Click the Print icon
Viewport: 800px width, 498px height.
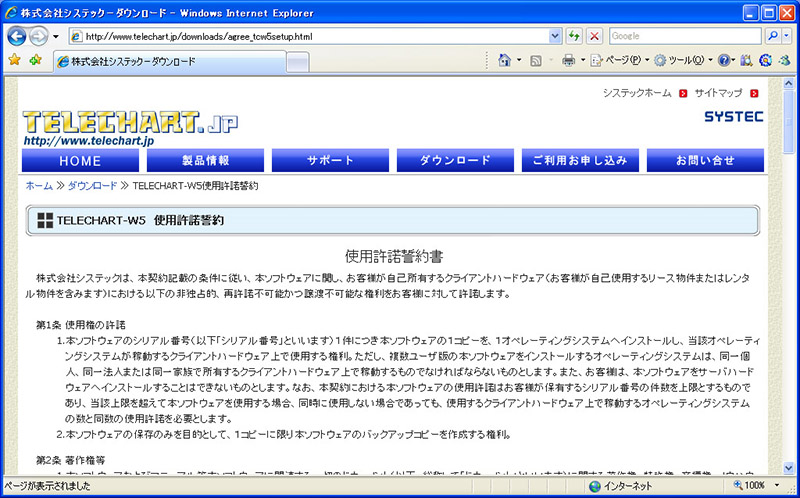[x=568, y=61]
